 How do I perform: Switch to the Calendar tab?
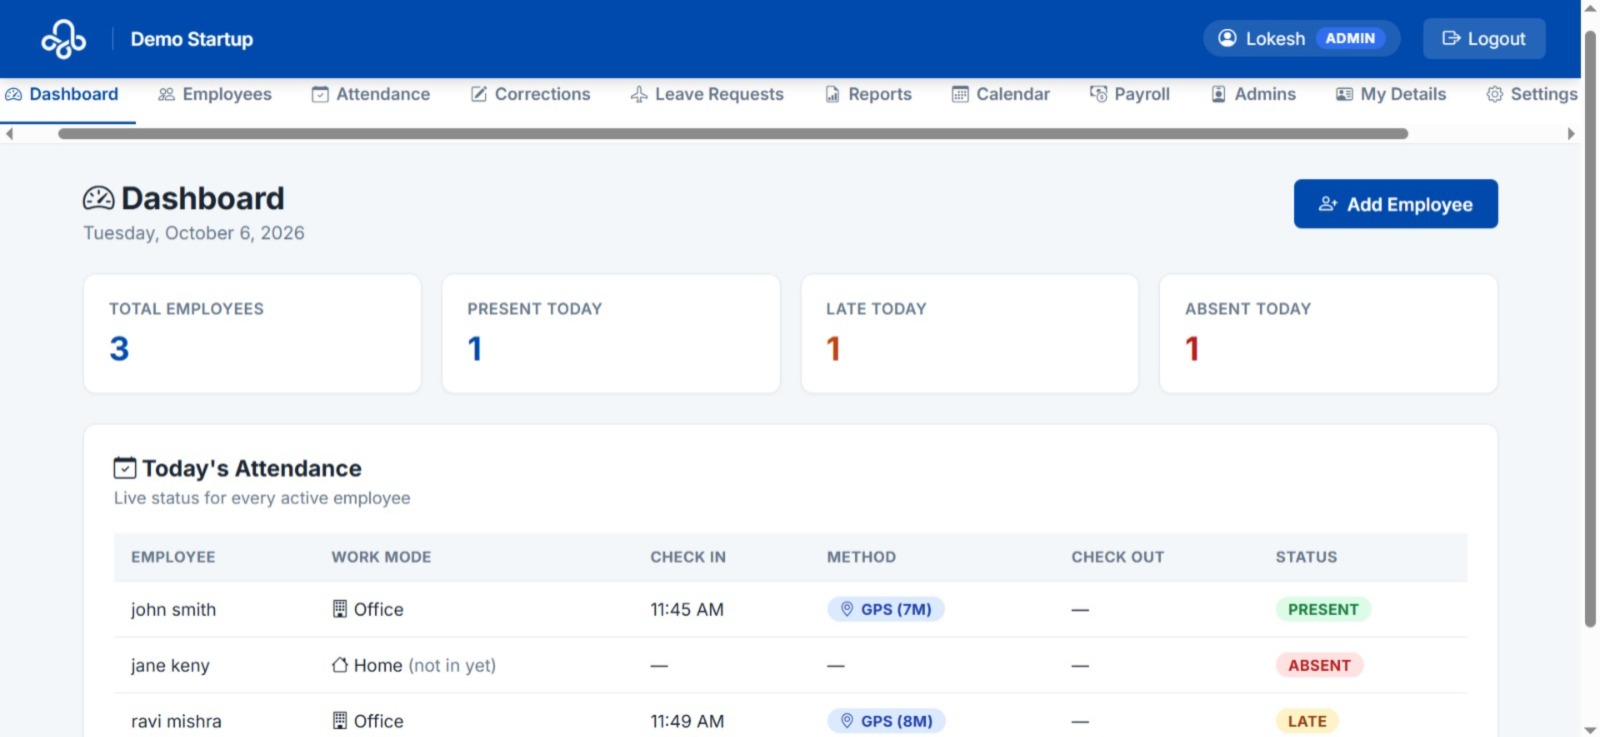1001,94
